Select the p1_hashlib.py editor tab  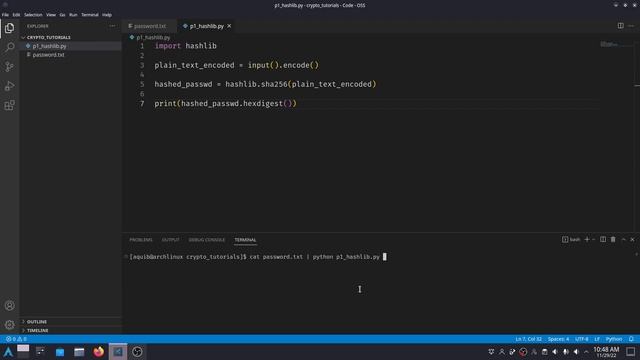(207, 26)
